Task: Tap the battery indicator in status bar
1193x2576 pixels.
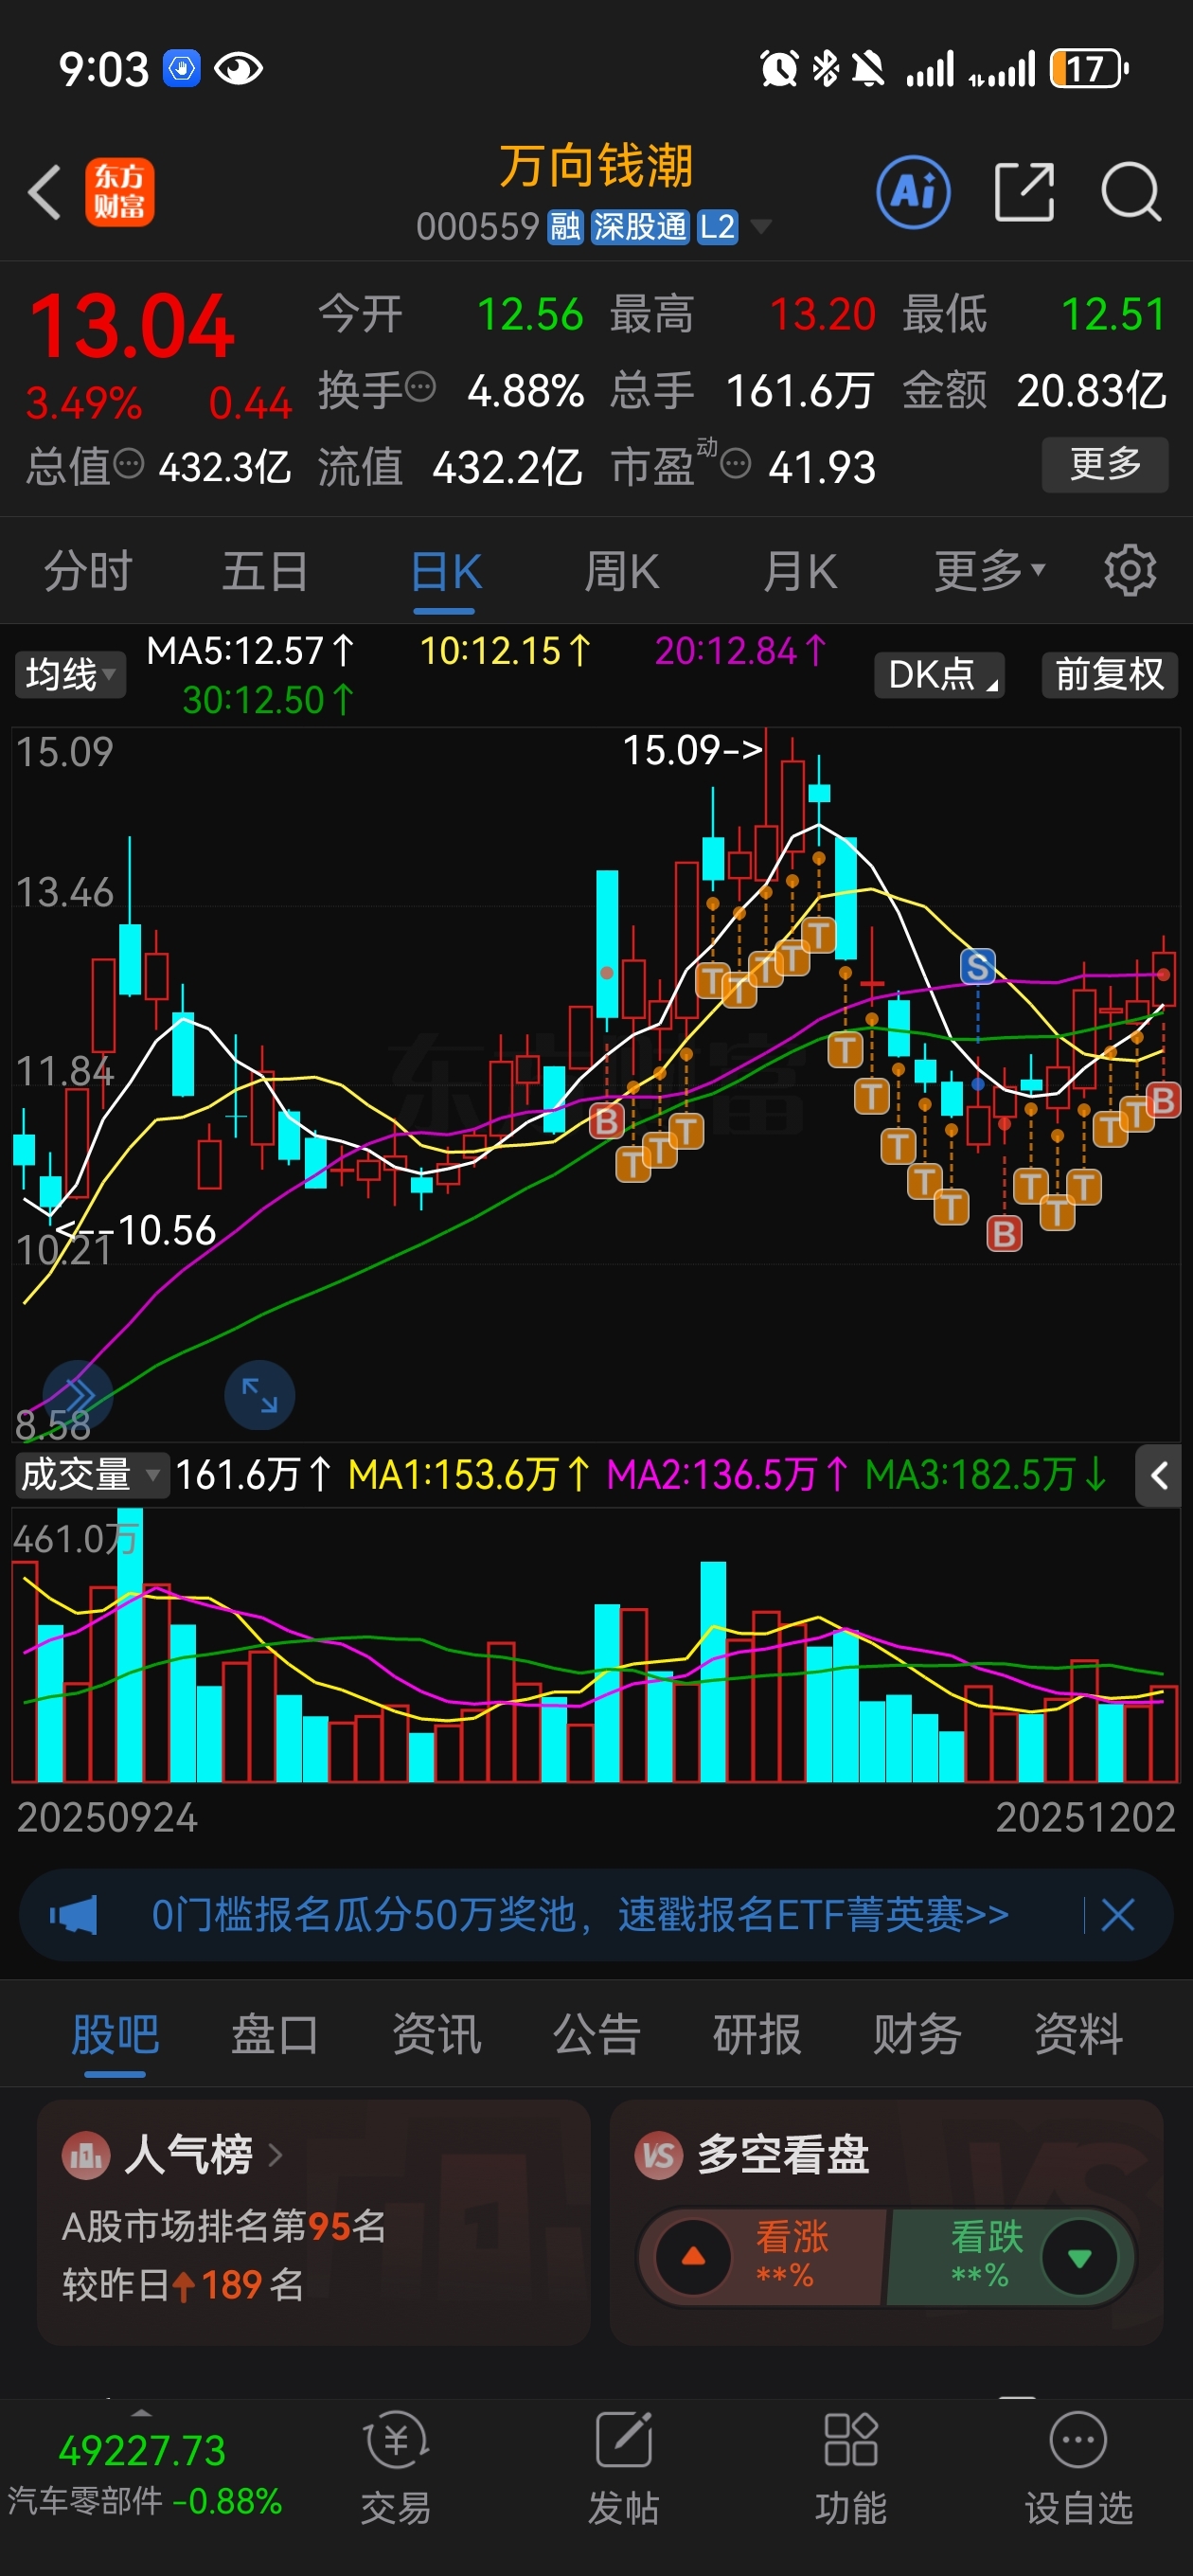Action: click(1089, 69)
